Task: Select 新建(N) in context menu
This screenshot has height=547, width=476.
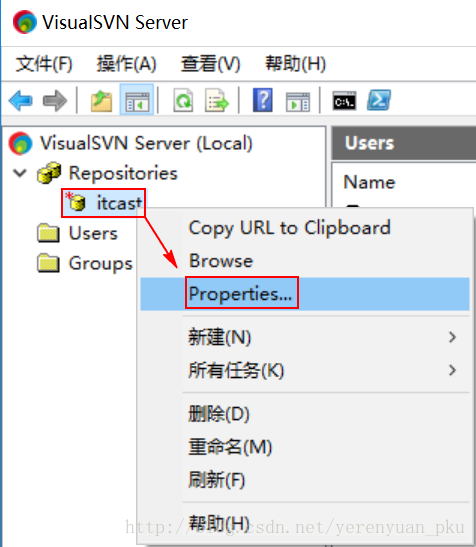Action: (x=305, y=337)
